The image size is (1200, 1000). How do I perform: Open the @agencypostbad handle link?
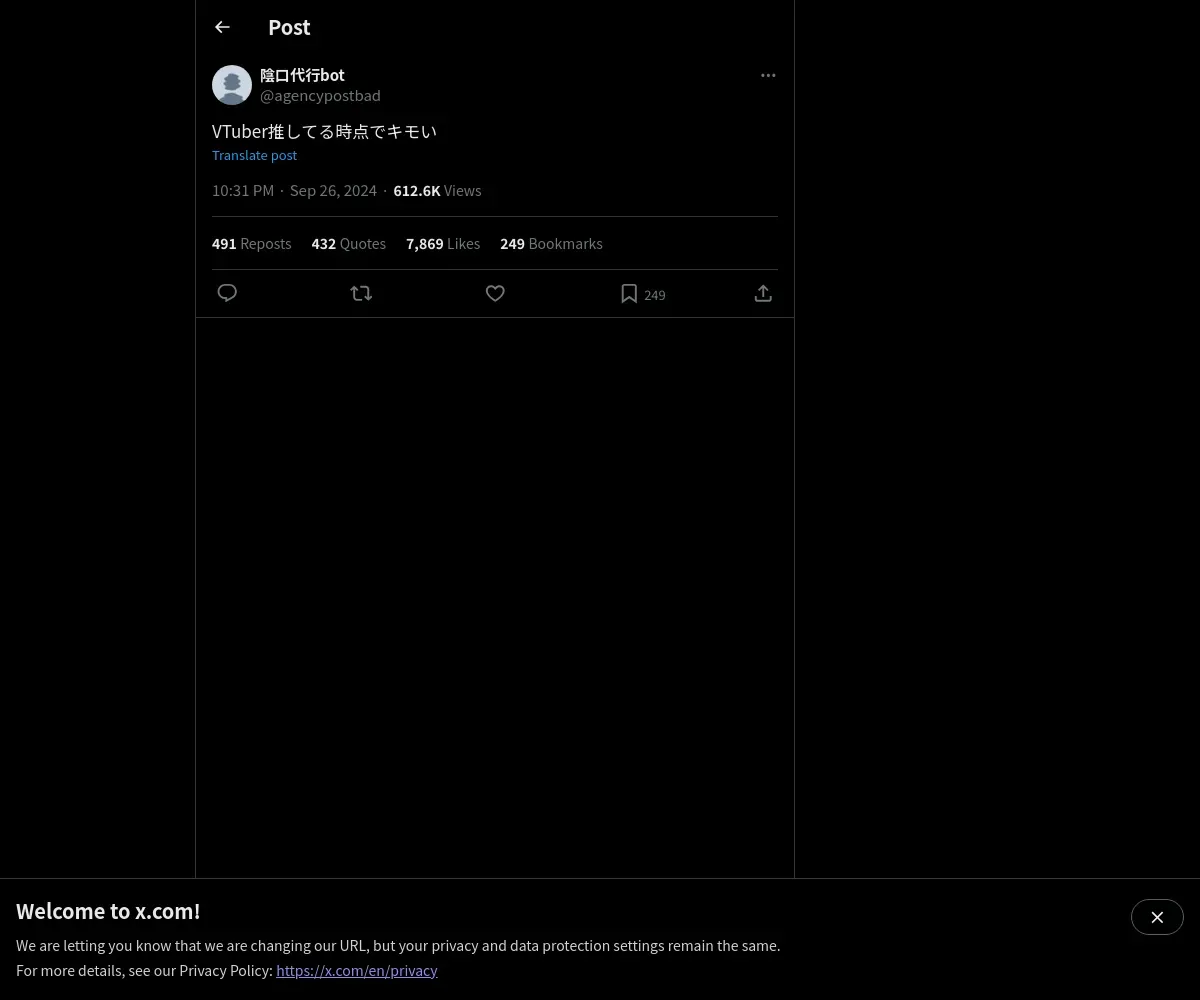(x=320, y=95)
